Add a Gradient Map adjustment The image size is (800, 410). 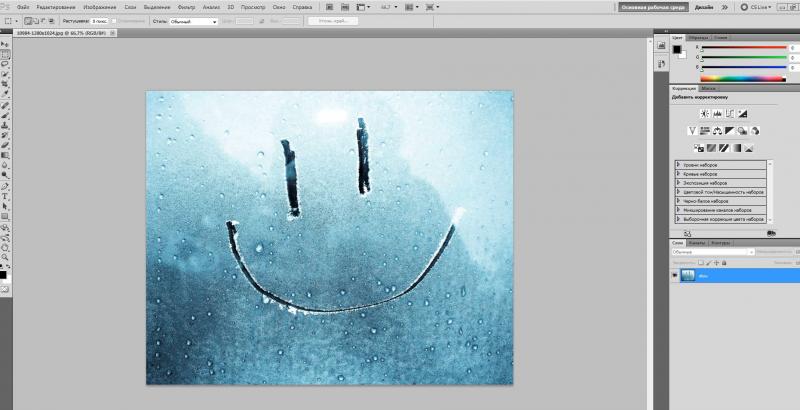click(736, 148)
